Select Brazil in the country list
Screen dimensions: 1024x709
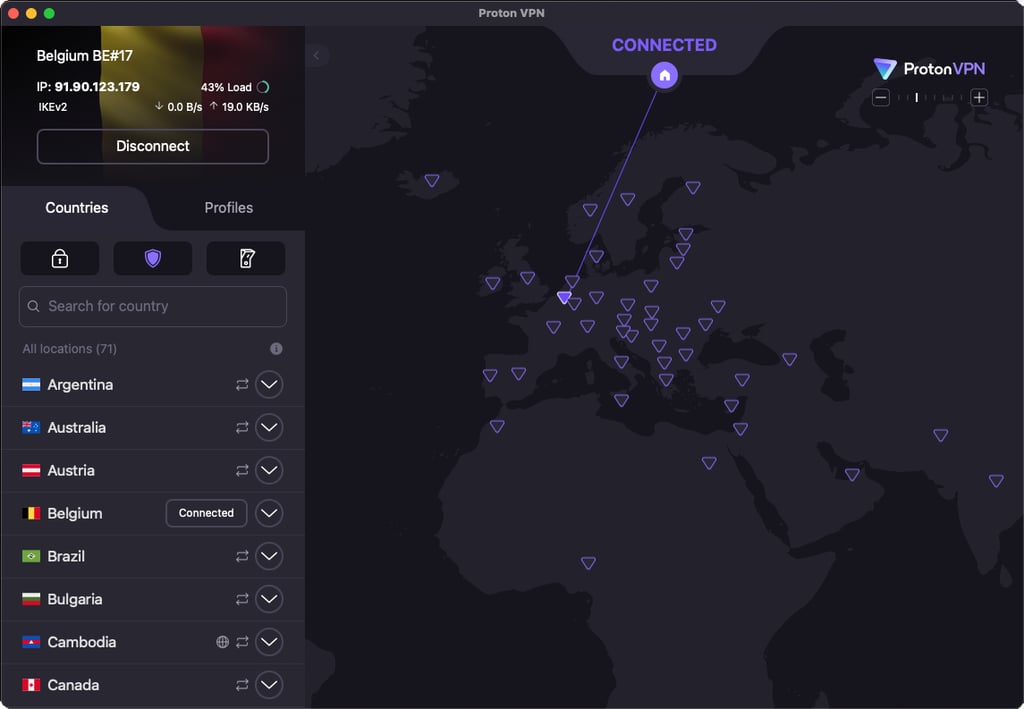[153, 556]
